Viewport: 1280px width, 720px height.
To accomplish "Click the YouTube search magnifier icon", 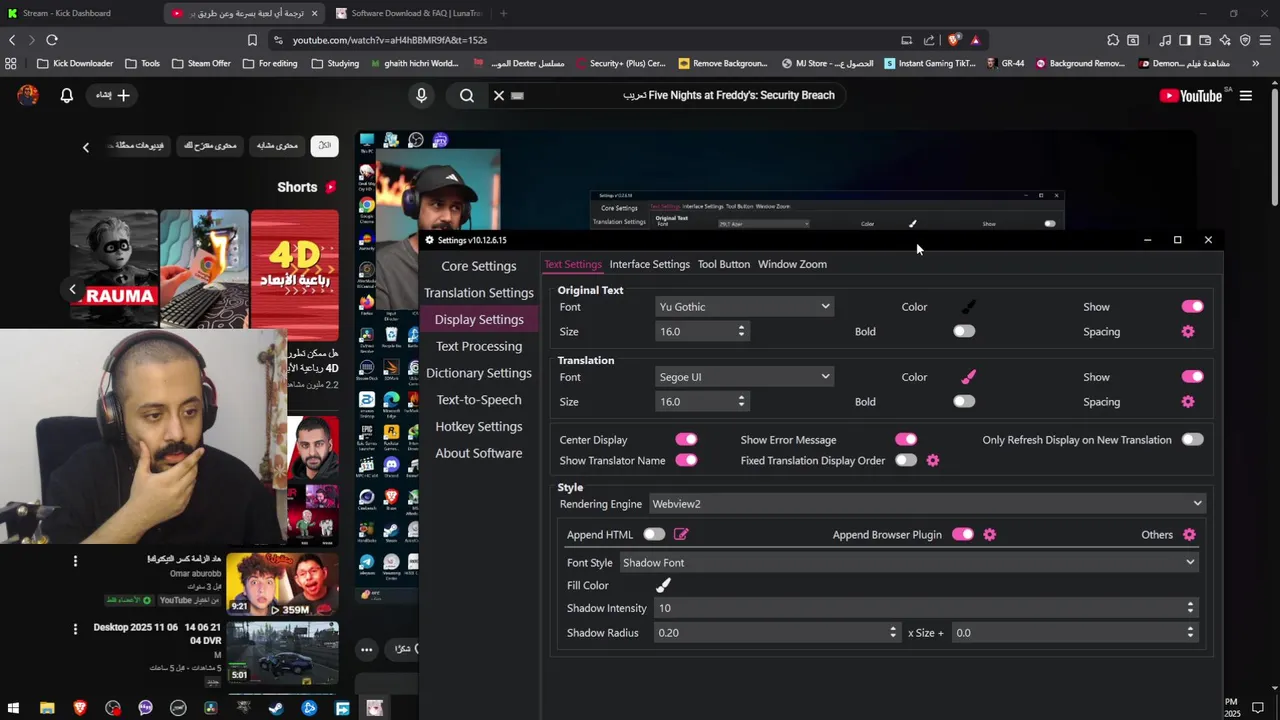I will point(467,95).
